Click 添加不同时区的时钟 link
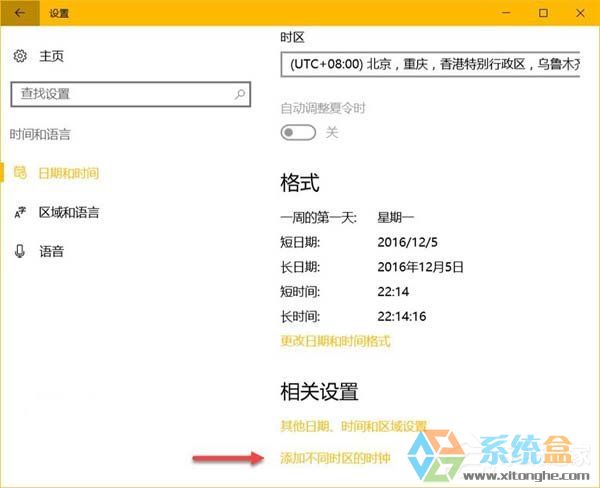This screenshot has width=600, height=488. click(x=336, y=457)
